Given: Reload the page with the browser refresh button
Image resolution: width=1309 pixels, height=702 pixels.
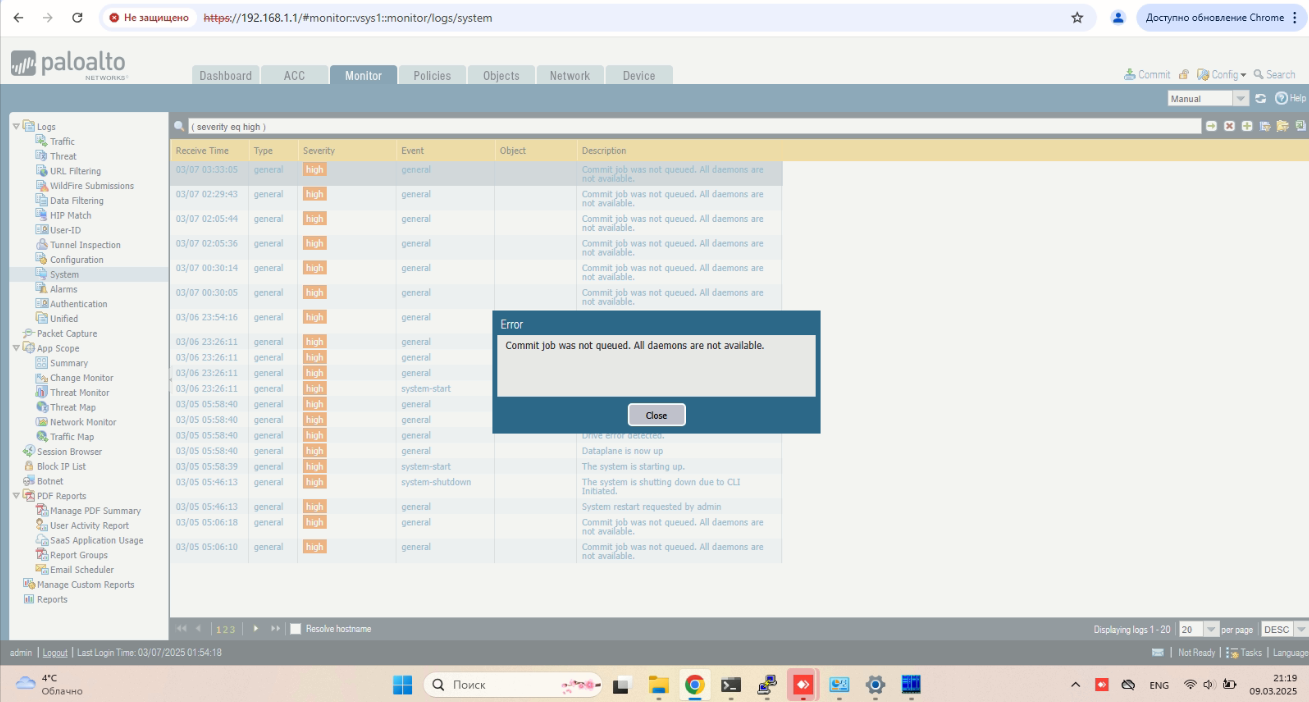Looking at the screenshot, I should pos(78,18).
